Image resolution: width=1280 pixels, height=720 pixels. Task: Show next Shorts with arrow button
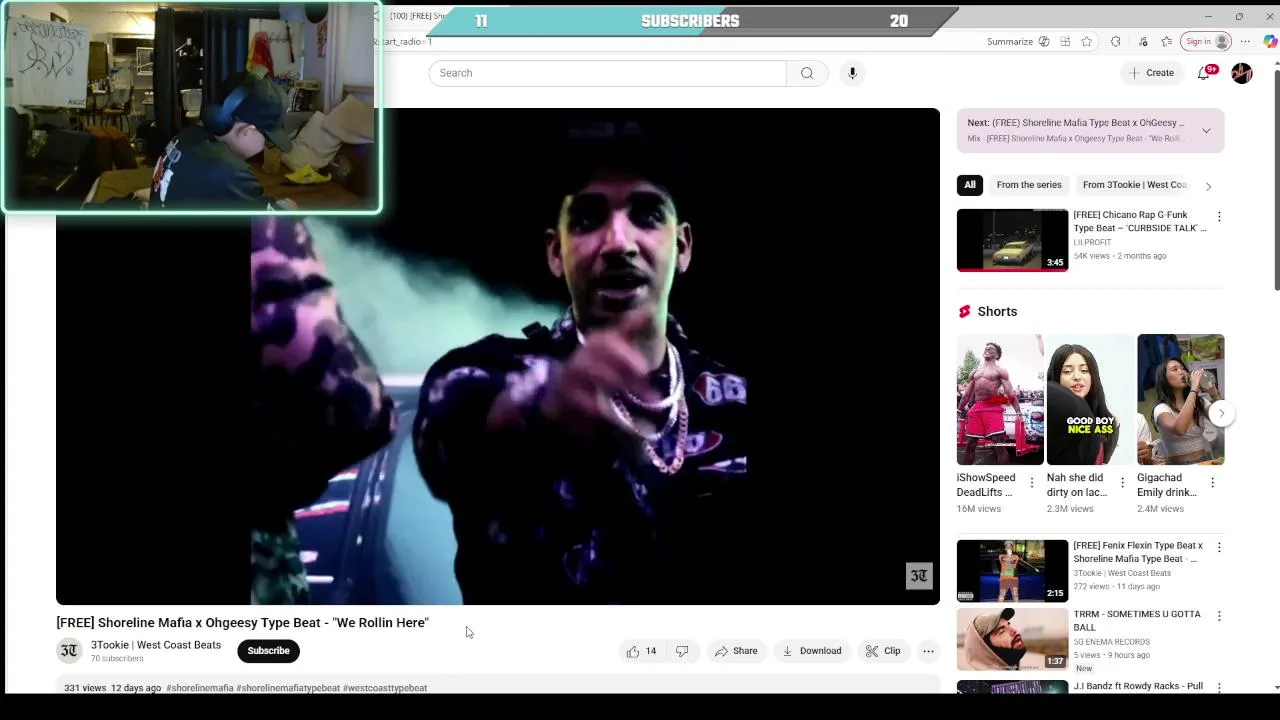point(1221,413)
